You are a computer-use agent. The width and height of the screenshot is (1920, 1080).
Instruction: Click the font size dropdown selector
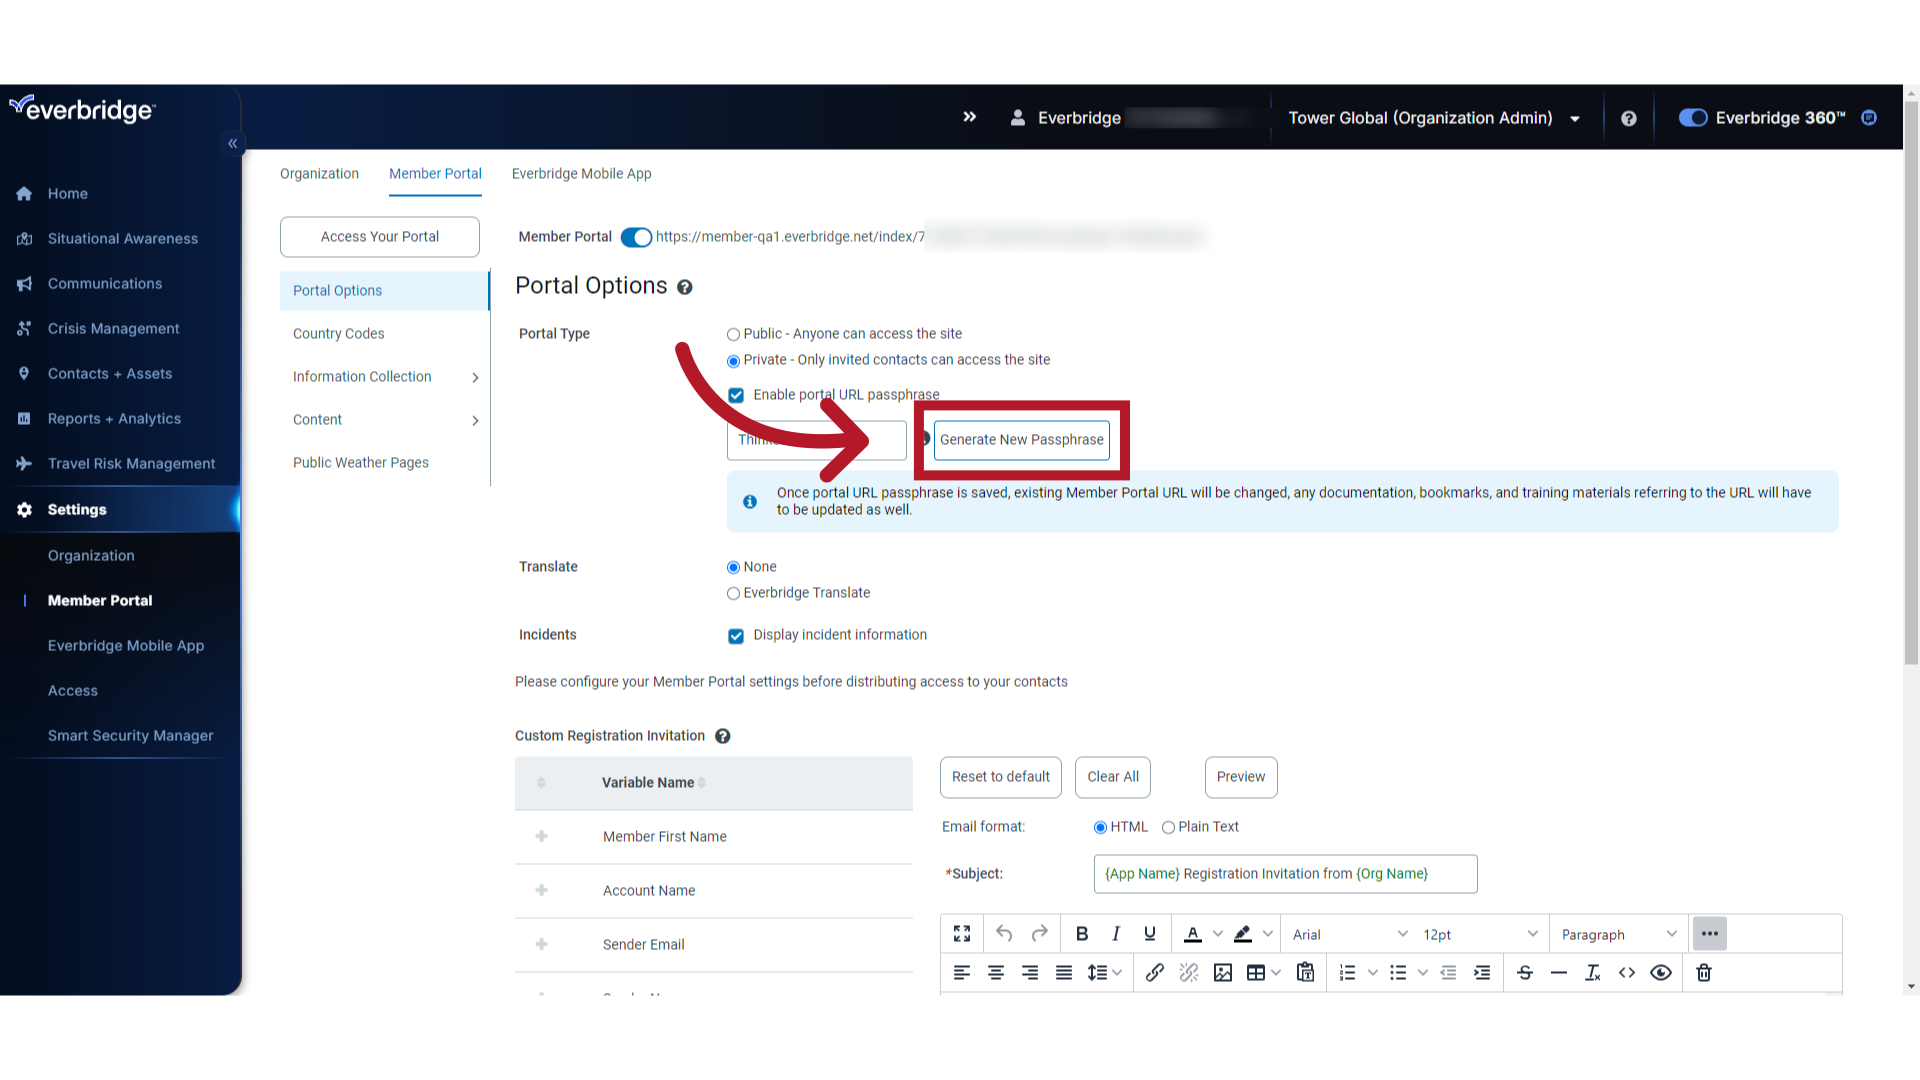click(1477, 934)
